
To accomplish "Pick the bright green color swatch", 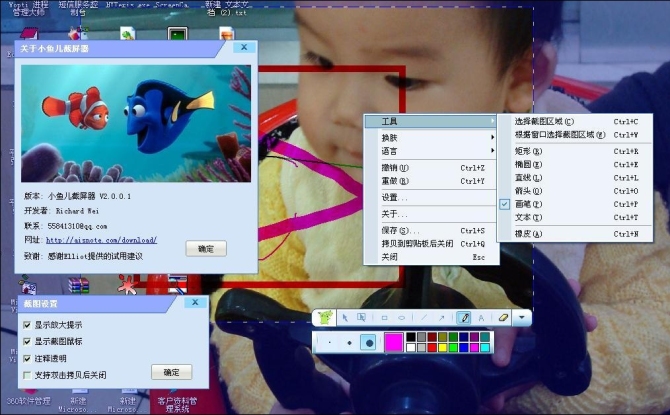I will point(453,347).
